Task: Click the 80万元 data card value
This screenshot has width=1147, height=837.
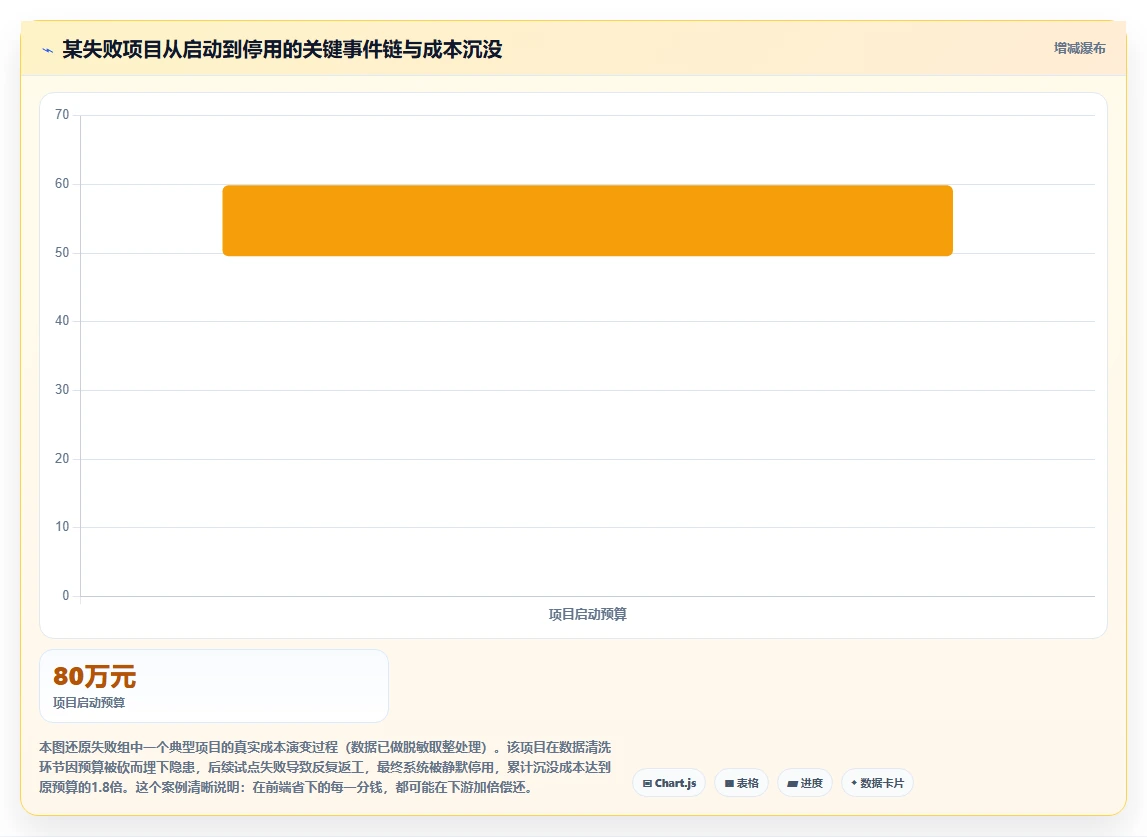Action: click(x=94, y=676)
